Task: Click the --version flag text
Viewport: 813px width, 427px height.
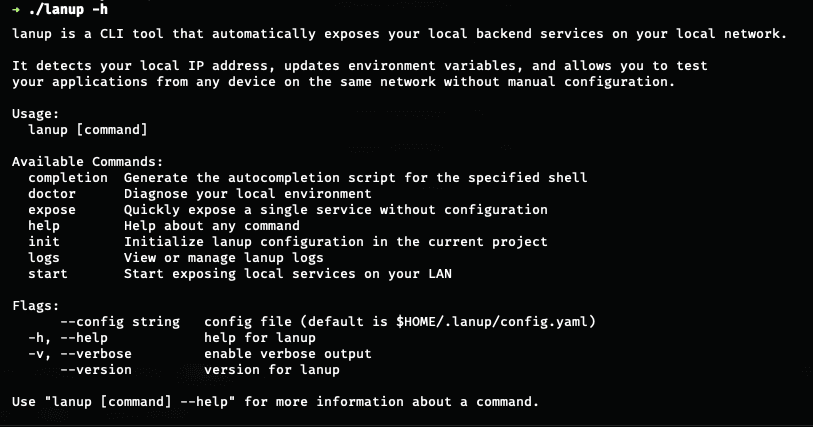Action: 95,369
